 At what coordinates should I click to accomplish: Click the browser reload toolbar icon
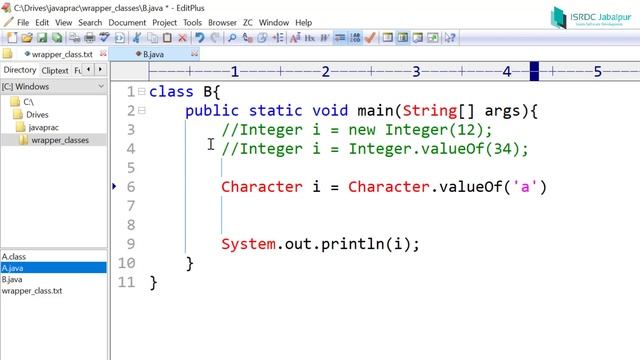(120, 38)
